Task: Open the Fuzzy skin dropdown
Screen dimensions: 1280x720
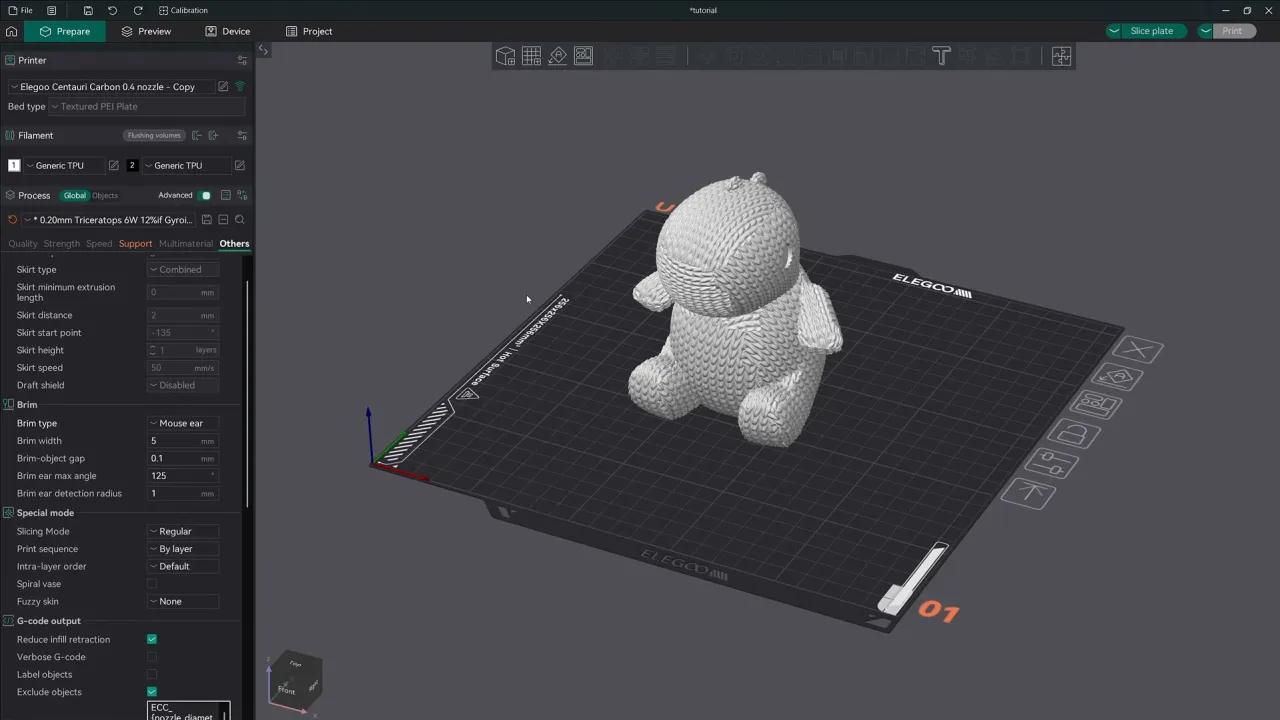Action: coord(183,601)
